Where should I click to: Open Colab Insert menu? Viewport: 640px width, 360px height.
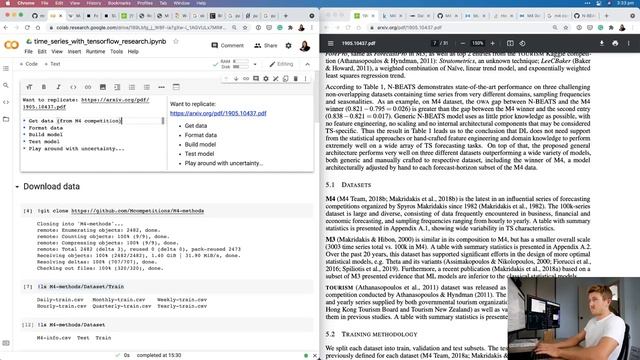pyautogui.click(x=74, y=52)
